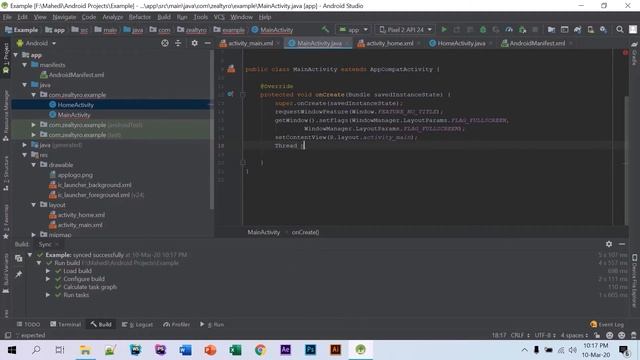This screenshot has height=360, width=640.
Task: Run the app with green play button
Action: (x=444, y=29)
